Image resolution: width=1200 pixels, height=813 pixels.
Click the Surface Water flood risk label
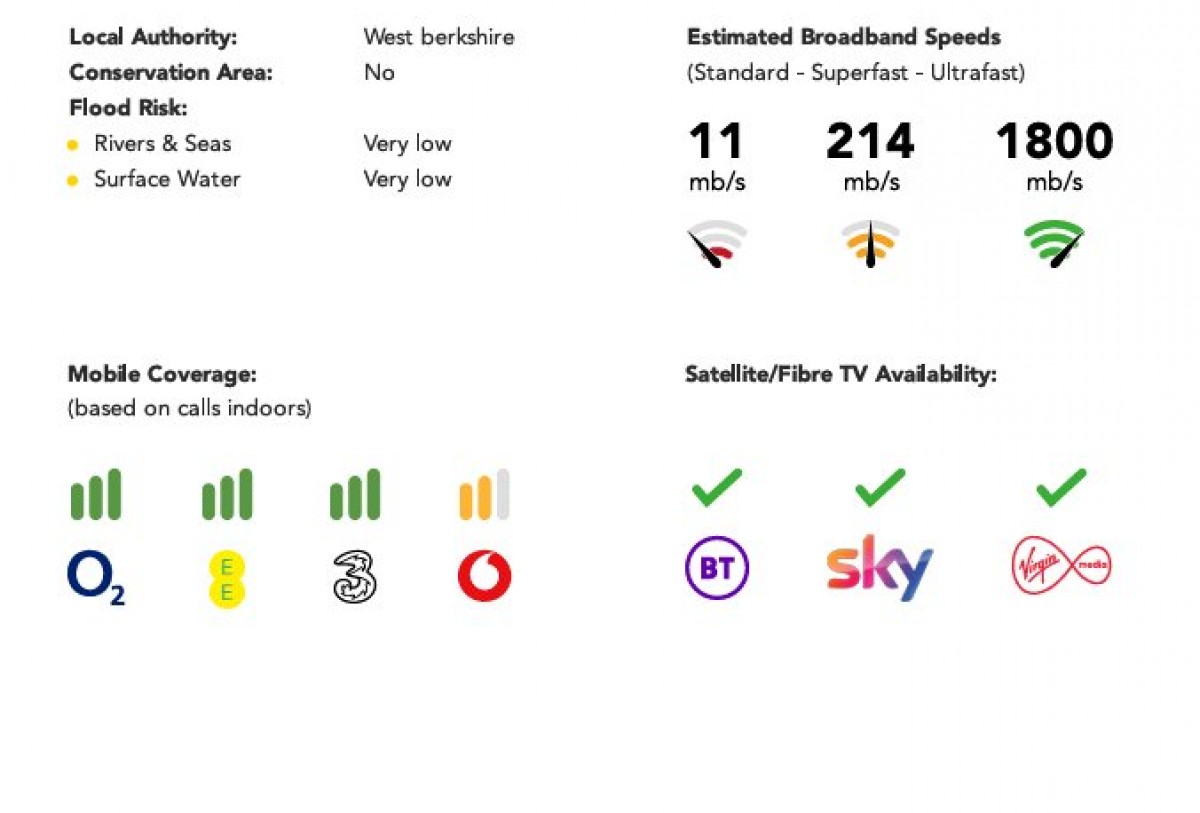(x=167, y=179)
